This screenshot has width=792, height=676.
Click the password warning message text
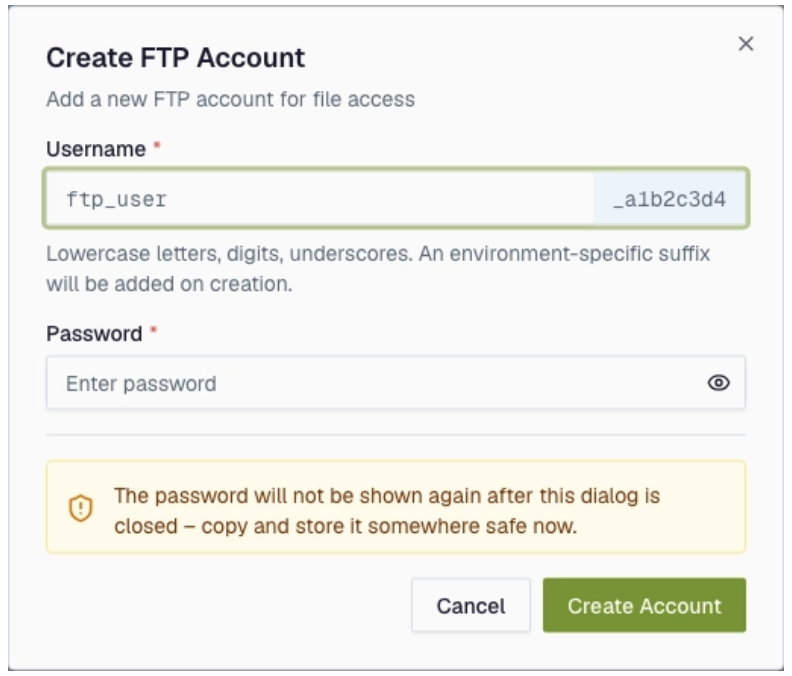pyautogui.click(x=387, y=511)
